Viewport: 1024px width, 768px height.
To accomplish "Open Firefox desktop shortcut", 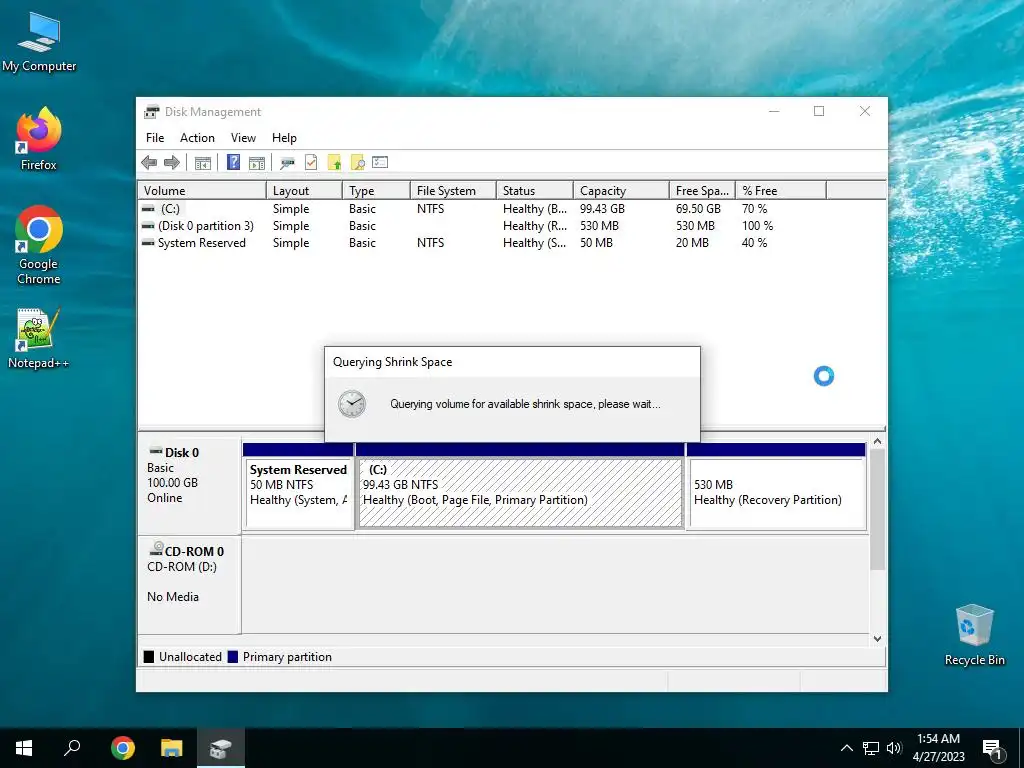I will coord(39,140).
